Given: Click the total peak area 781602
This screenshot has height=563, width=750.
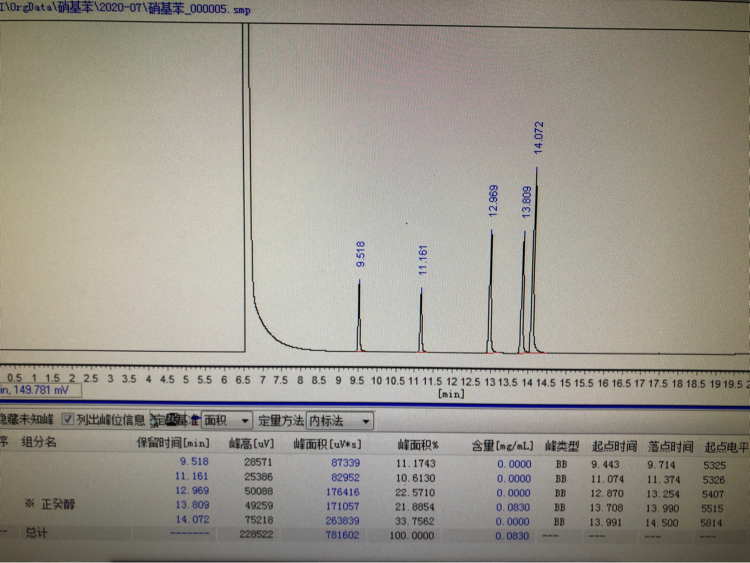Looking at the screenshot, I should point(342,535).
